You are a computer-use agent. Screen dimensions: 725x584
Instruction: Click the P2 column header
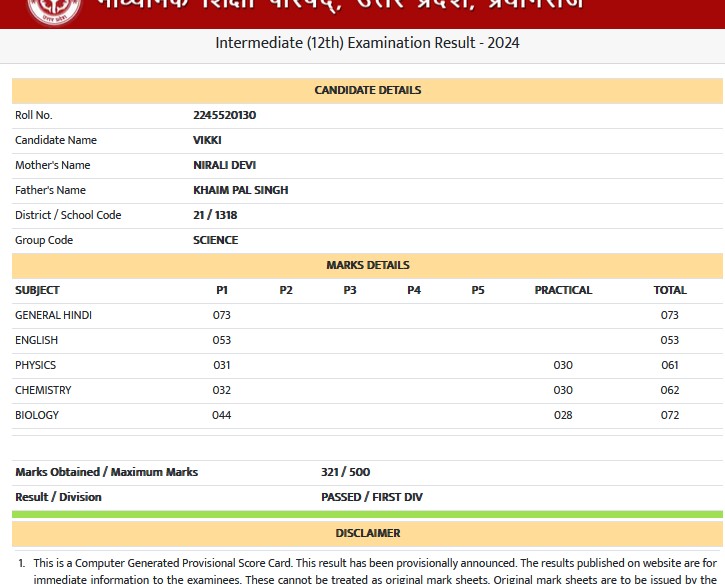(286, 290)
